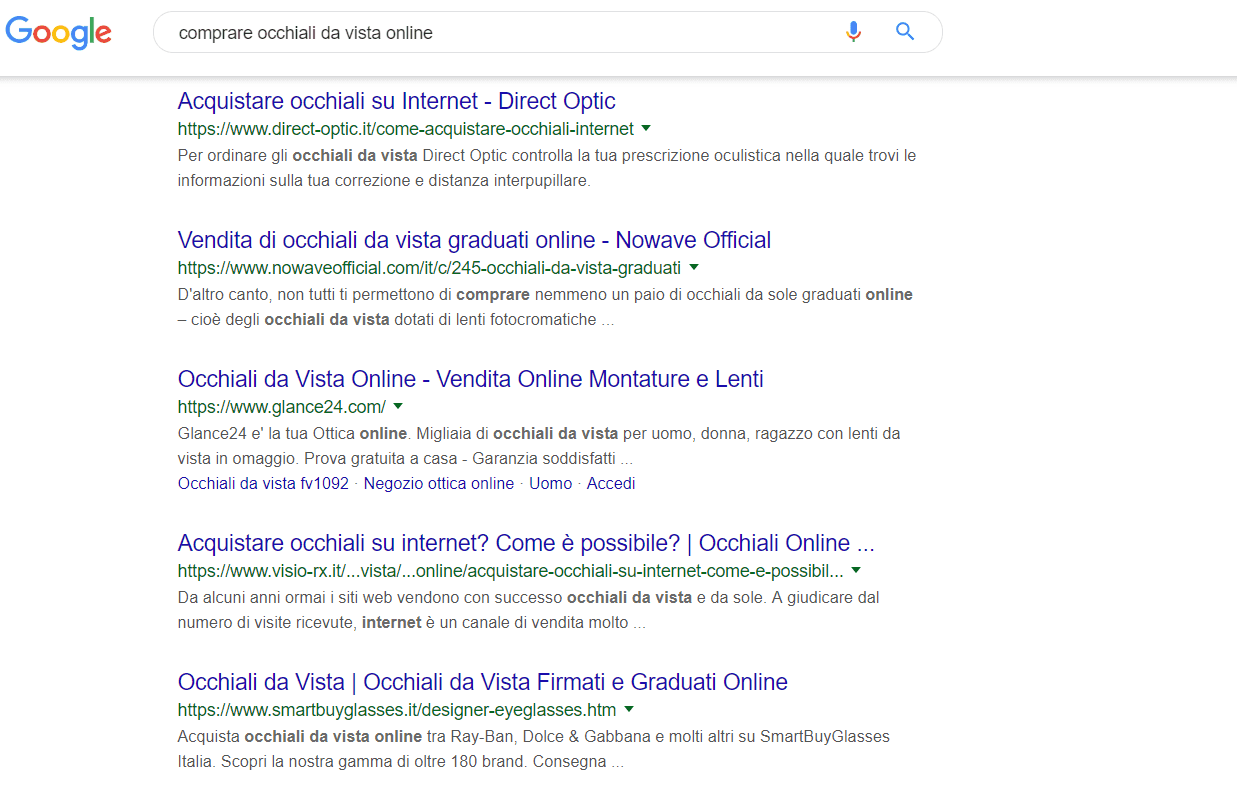
Task: Open 'Acquistare occhiali su internet? Come è possibile?' result
Action: click(x=526, y=543)
